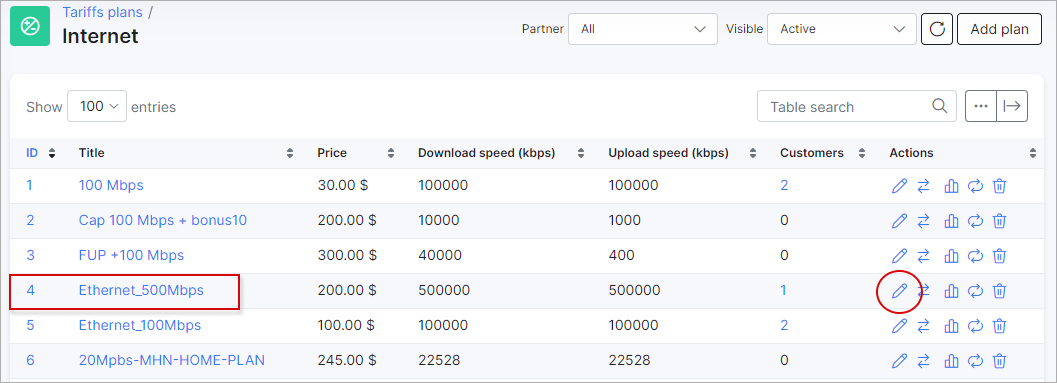
Task: Open the Ethernet_100Mbps title link
Action: pos(140,326)
